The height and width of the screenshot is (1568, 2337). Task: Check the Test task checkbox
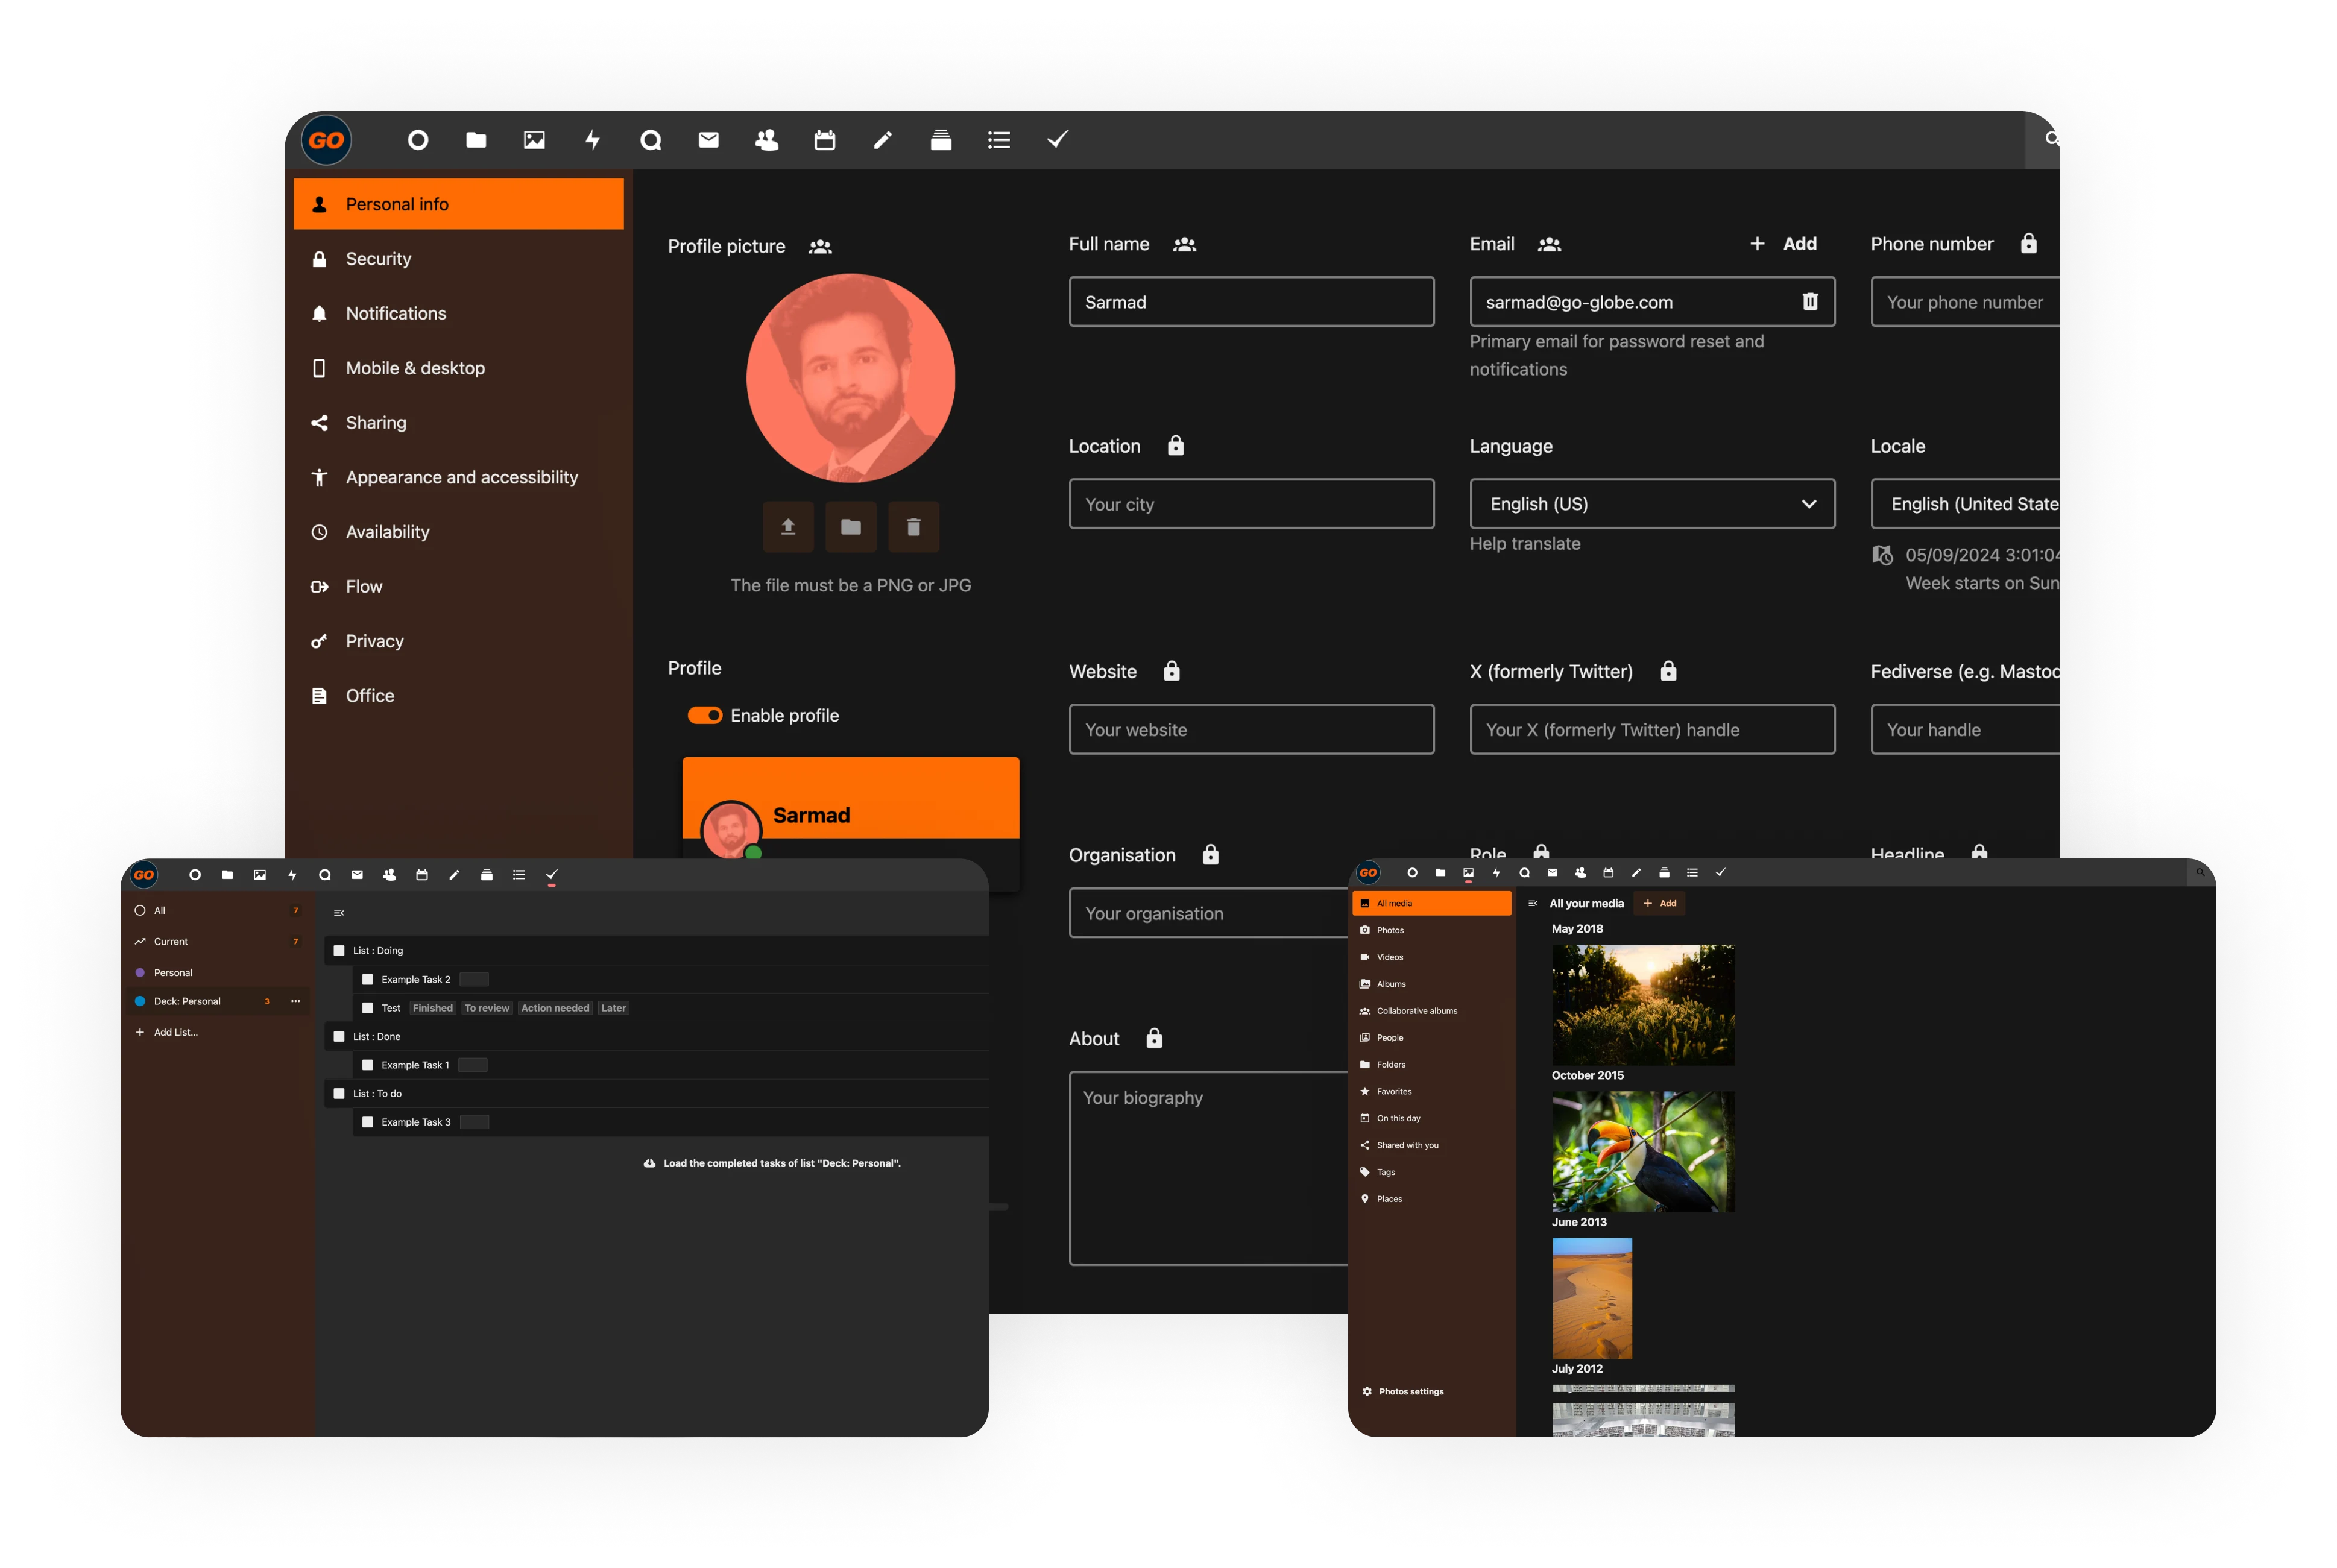367,1008
